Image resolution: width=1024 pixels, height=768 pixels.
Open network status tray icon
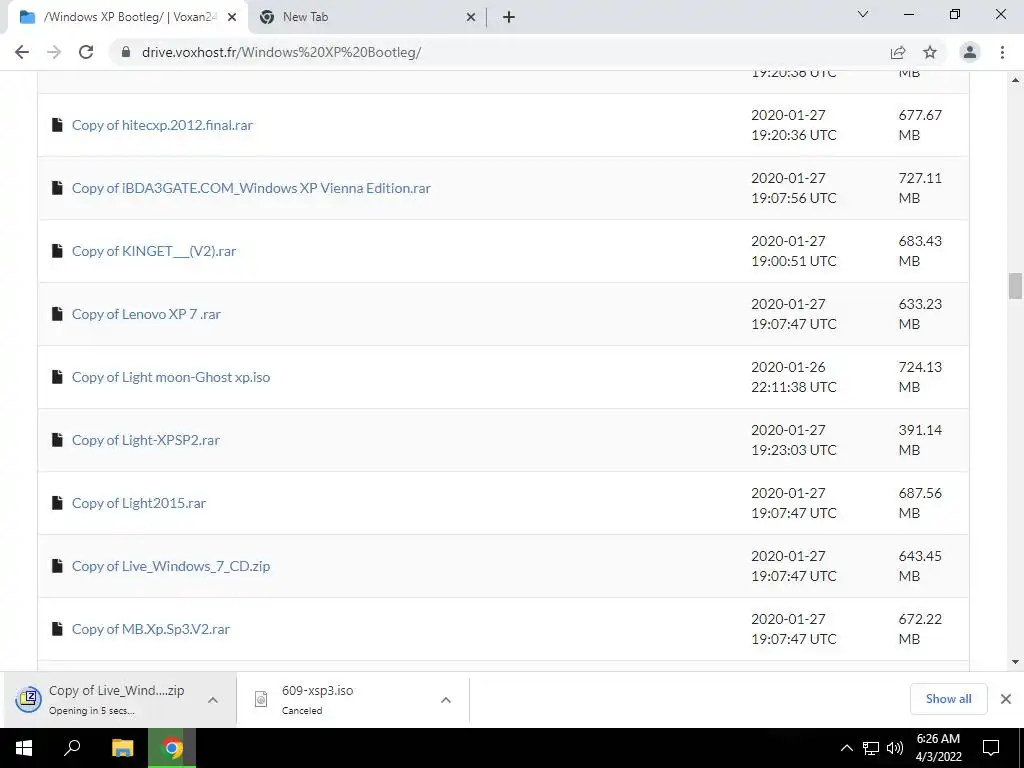coord(871,748)
